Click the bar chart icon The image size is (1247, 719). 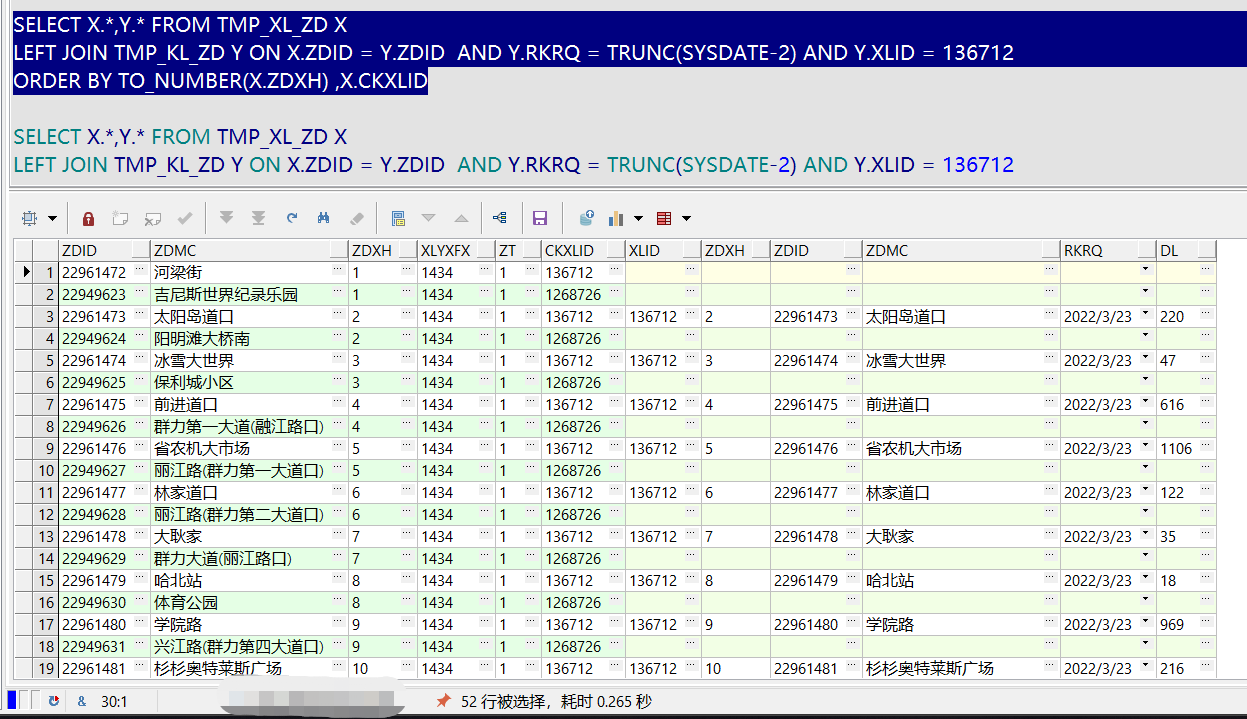click(x=616, y=218)
